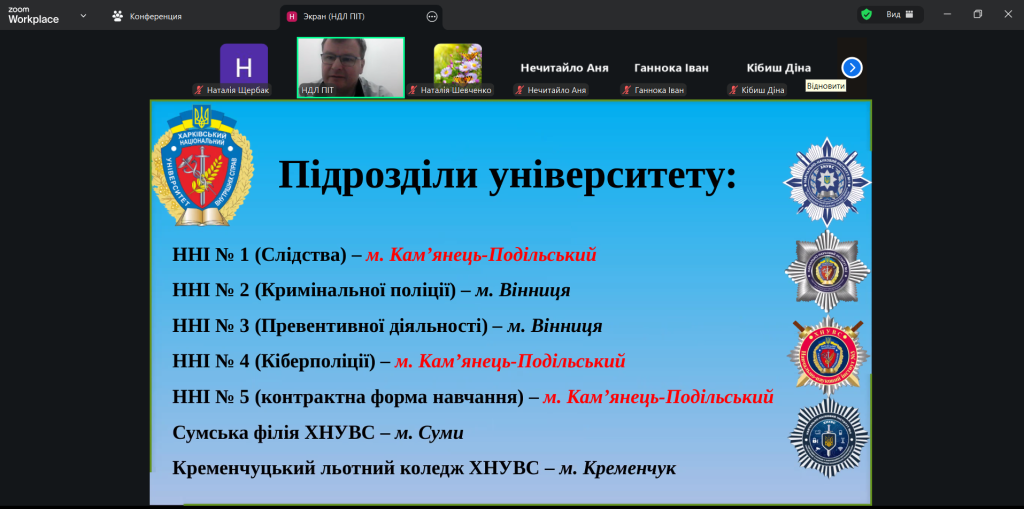This screenshot has width=1024, height=509.
Task: Select the Кібиш Діна participant tile
Action: (778, 68)
